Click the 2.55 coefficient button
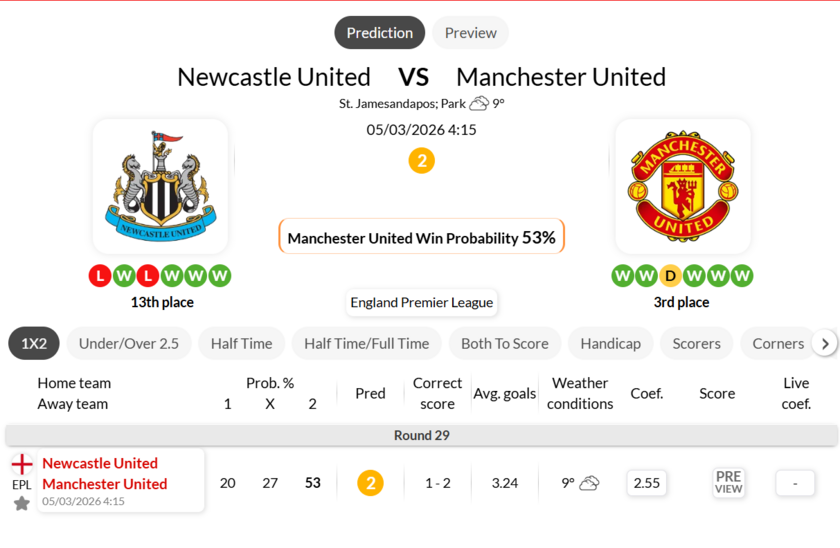The width and height of the screenshot is (840, 548). 647,483
